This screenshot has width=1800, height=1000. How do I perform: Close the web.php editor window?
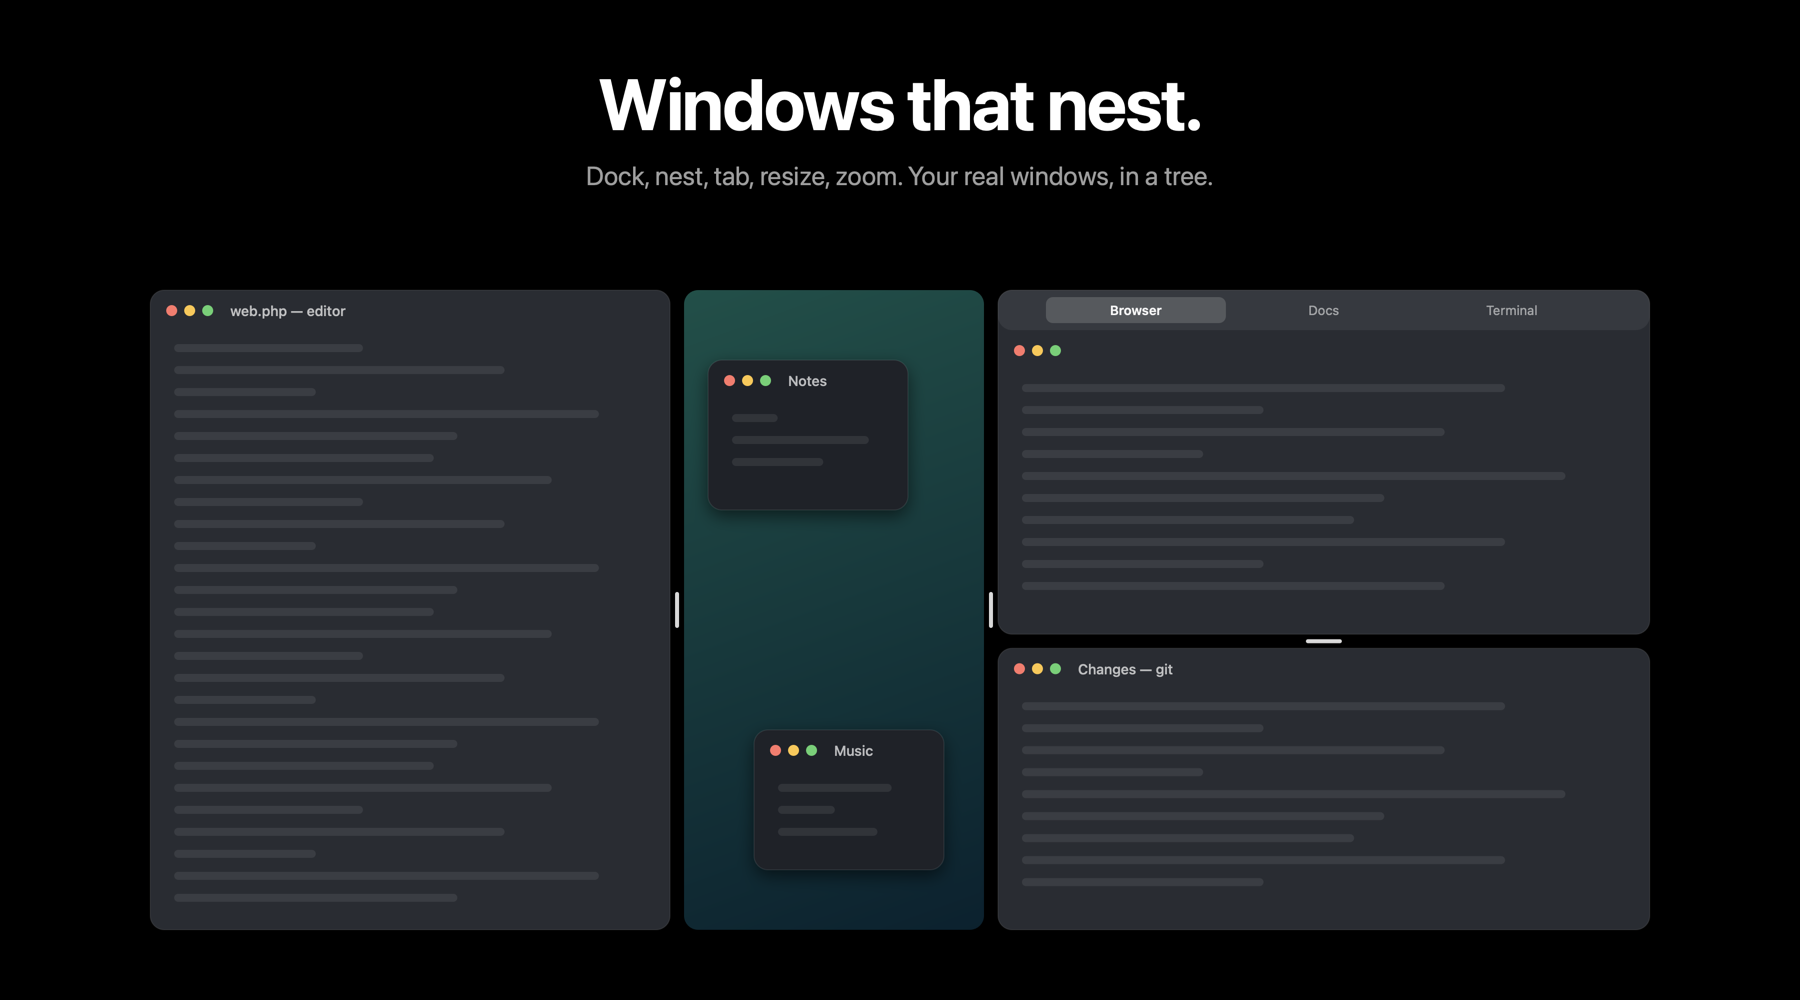coord(172,311)
